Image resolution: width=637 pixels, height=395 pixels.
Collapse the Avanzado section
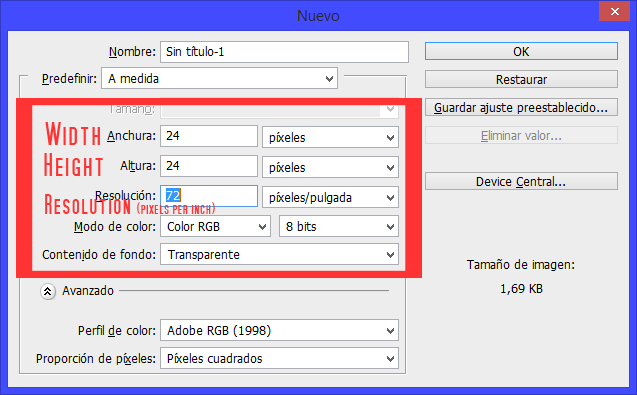coord(48,291)
